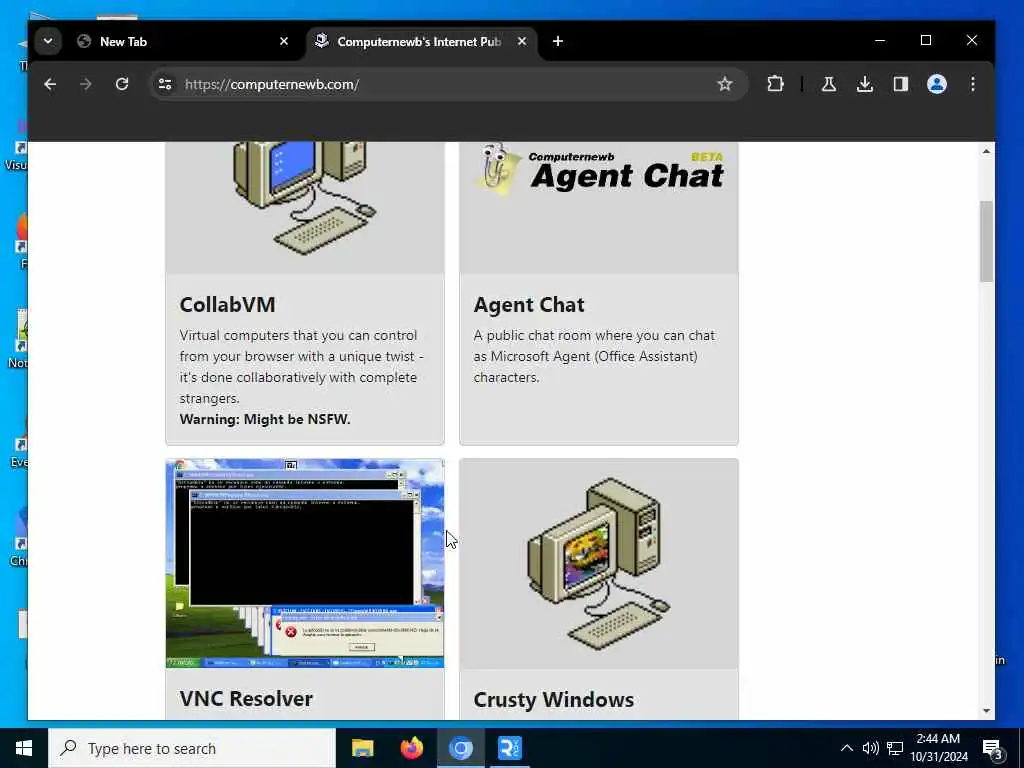1024x768 pixels.
Task: Open the Downloads tray icon
Action: click(x=865, y=84)
